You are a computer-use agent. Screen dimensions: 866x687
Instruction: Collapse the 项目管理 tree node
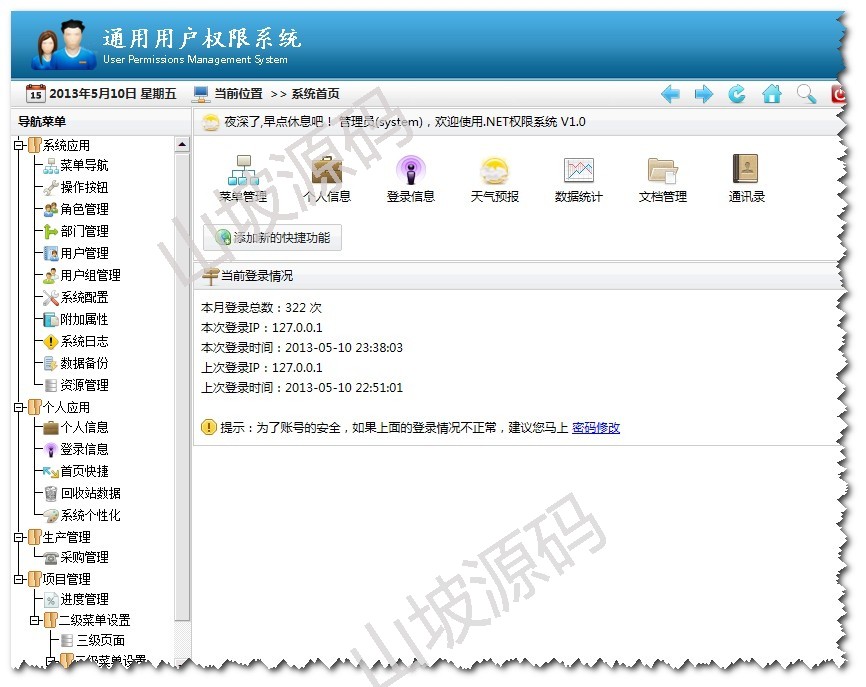(19, 579)
